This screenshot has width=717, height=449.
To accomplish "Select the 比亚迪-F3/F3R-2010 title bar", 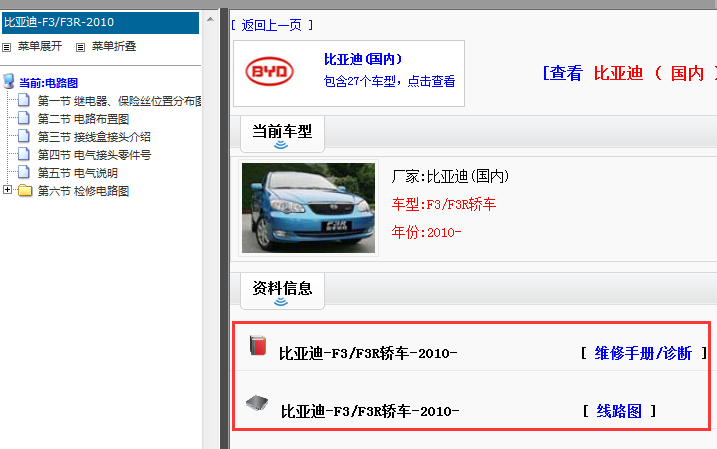I will (101, 22).
